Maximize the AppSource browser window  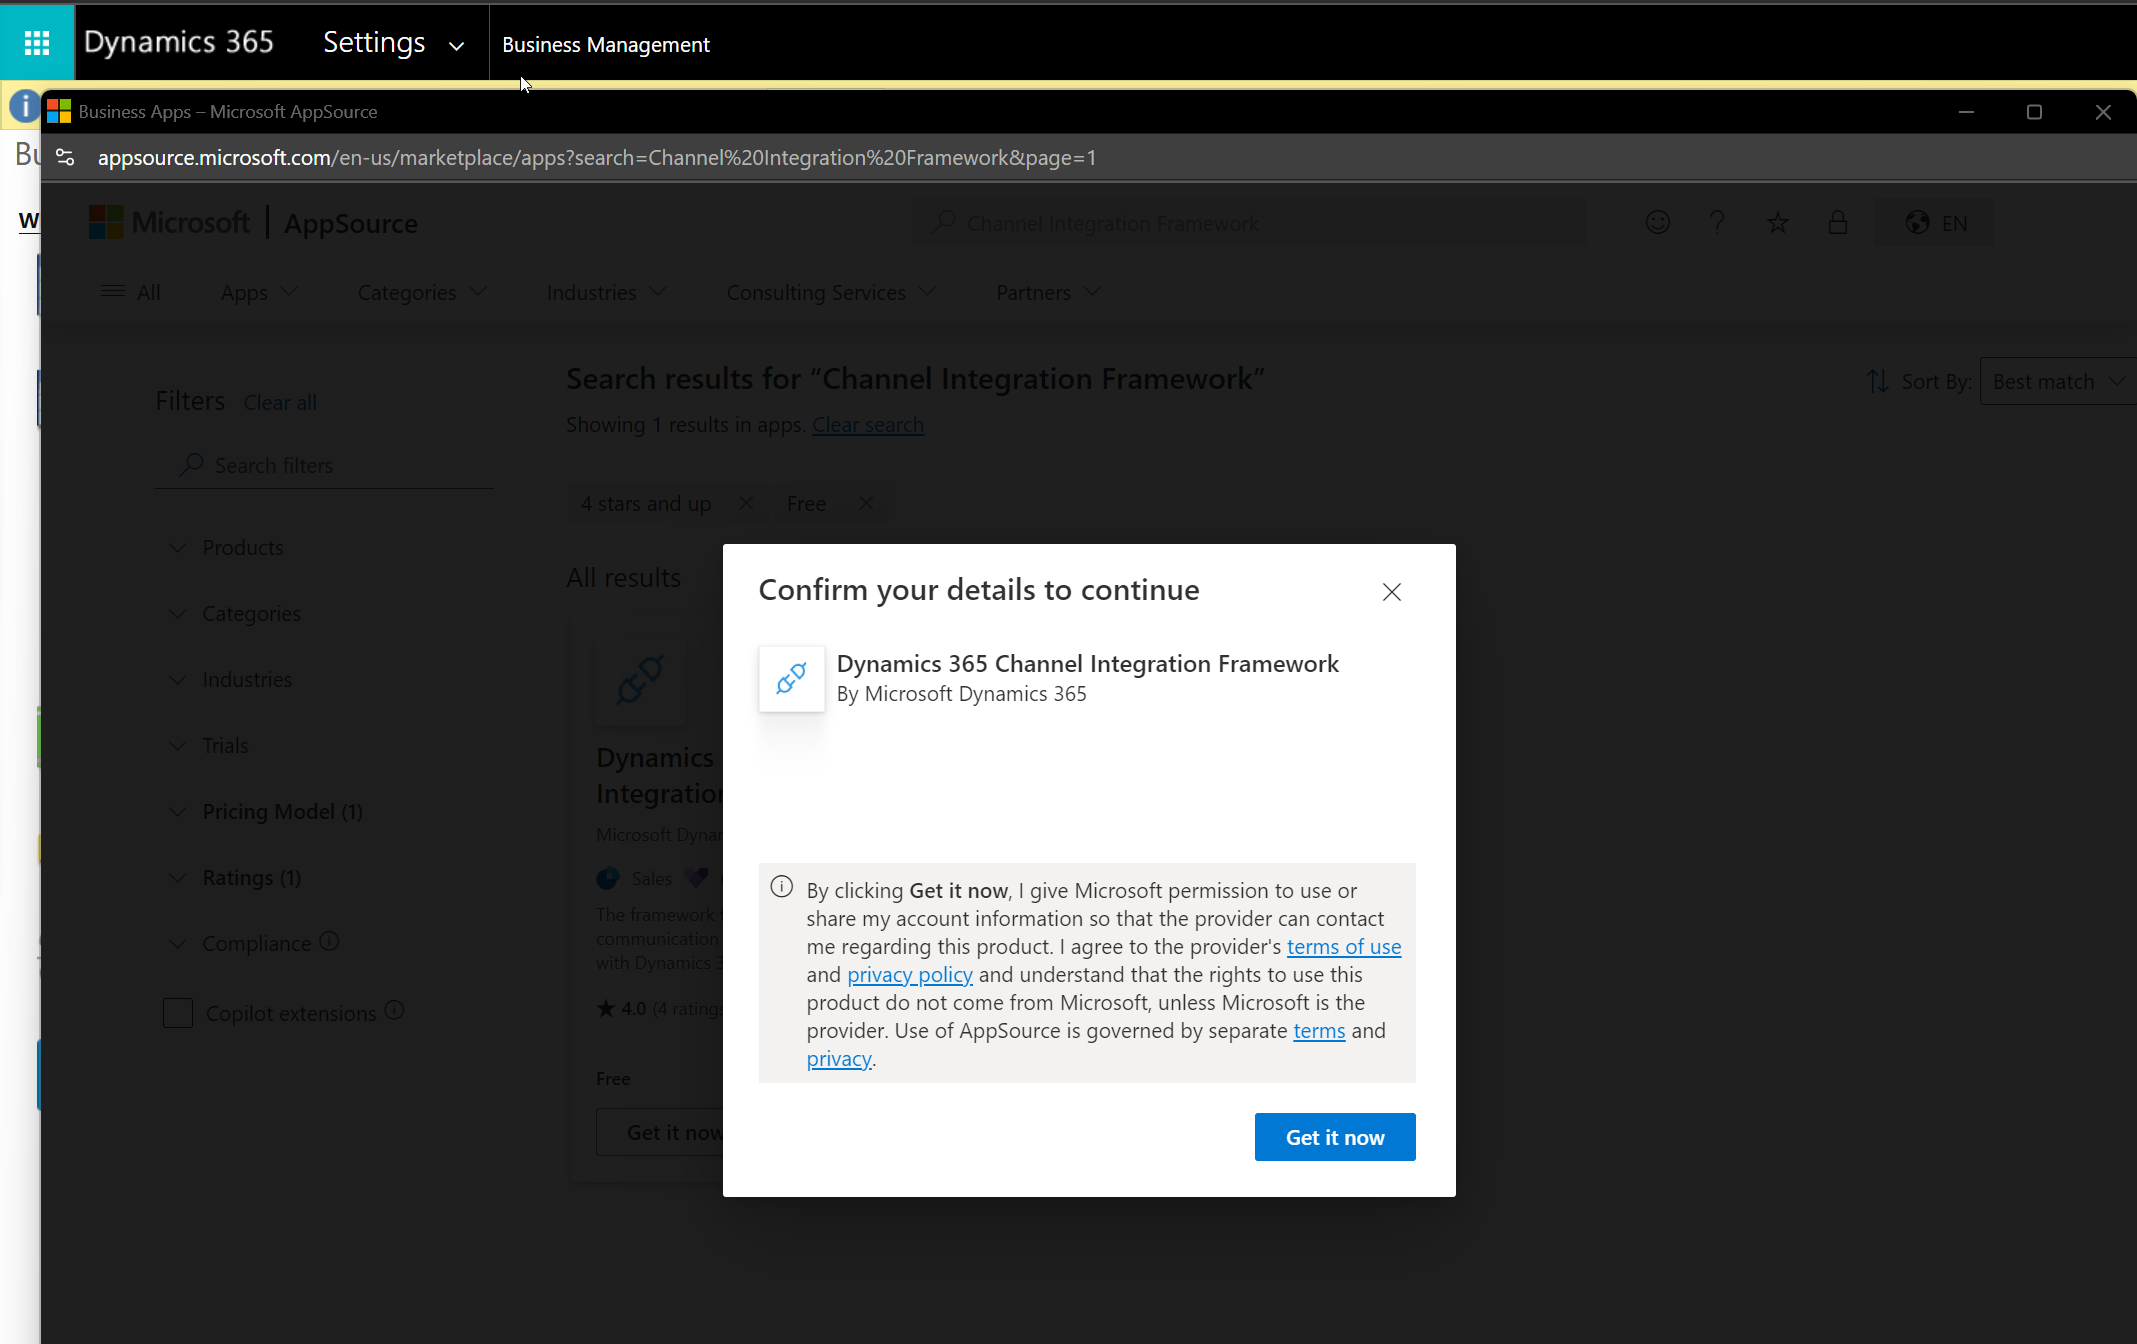(2034, 112)
